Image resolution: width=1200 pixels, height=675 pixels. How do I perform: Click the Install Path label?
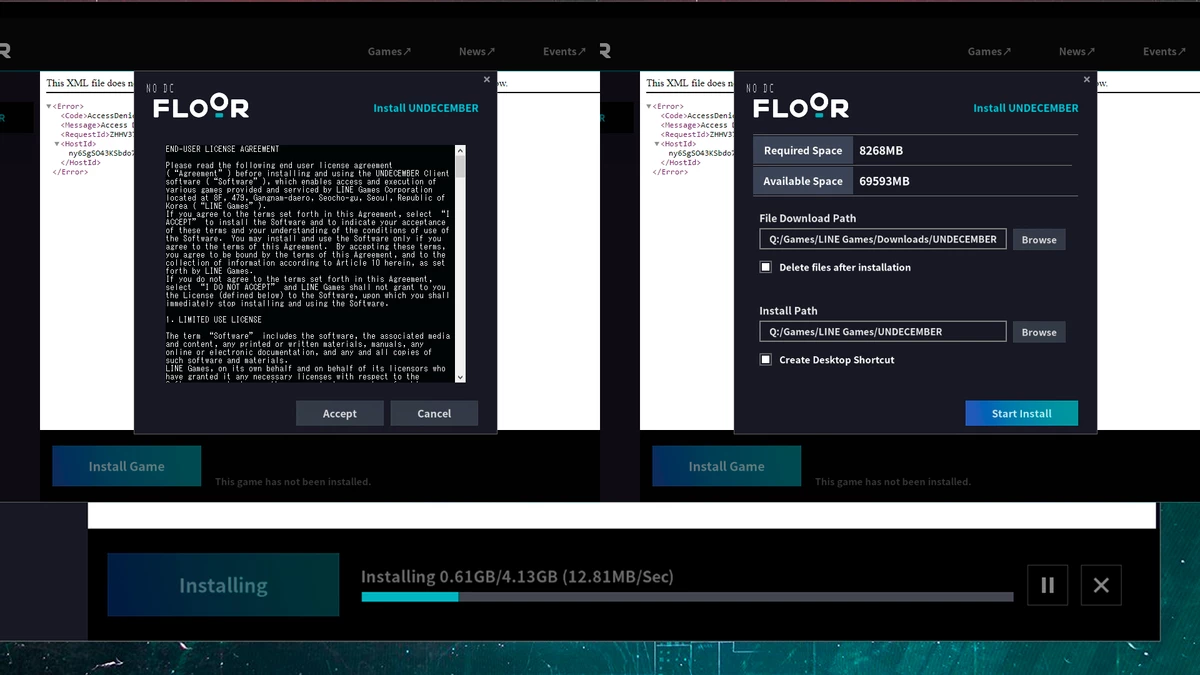tap(789, 311)
